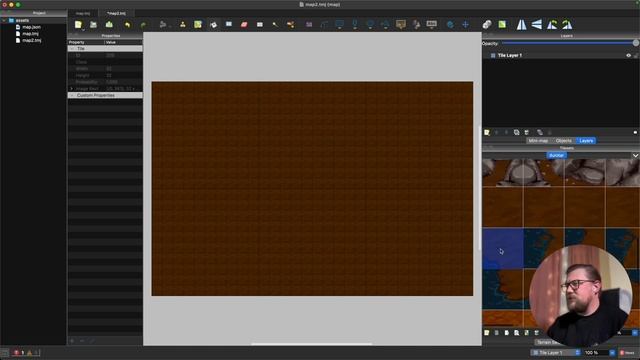The height and width of the screenshot is (360, 640).
Task: Select the Select Same Tile tool
Action: point(291,24)
